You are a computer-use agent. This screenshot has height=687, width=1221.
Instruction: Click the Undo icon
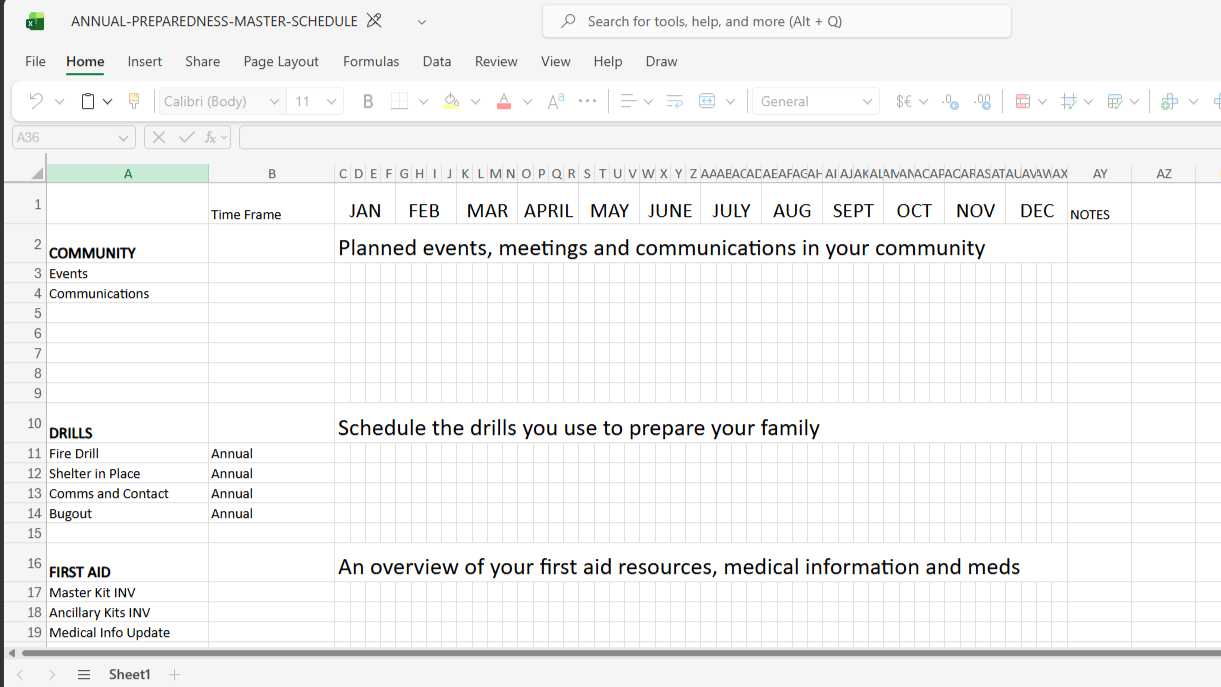[x=36, y=101]
